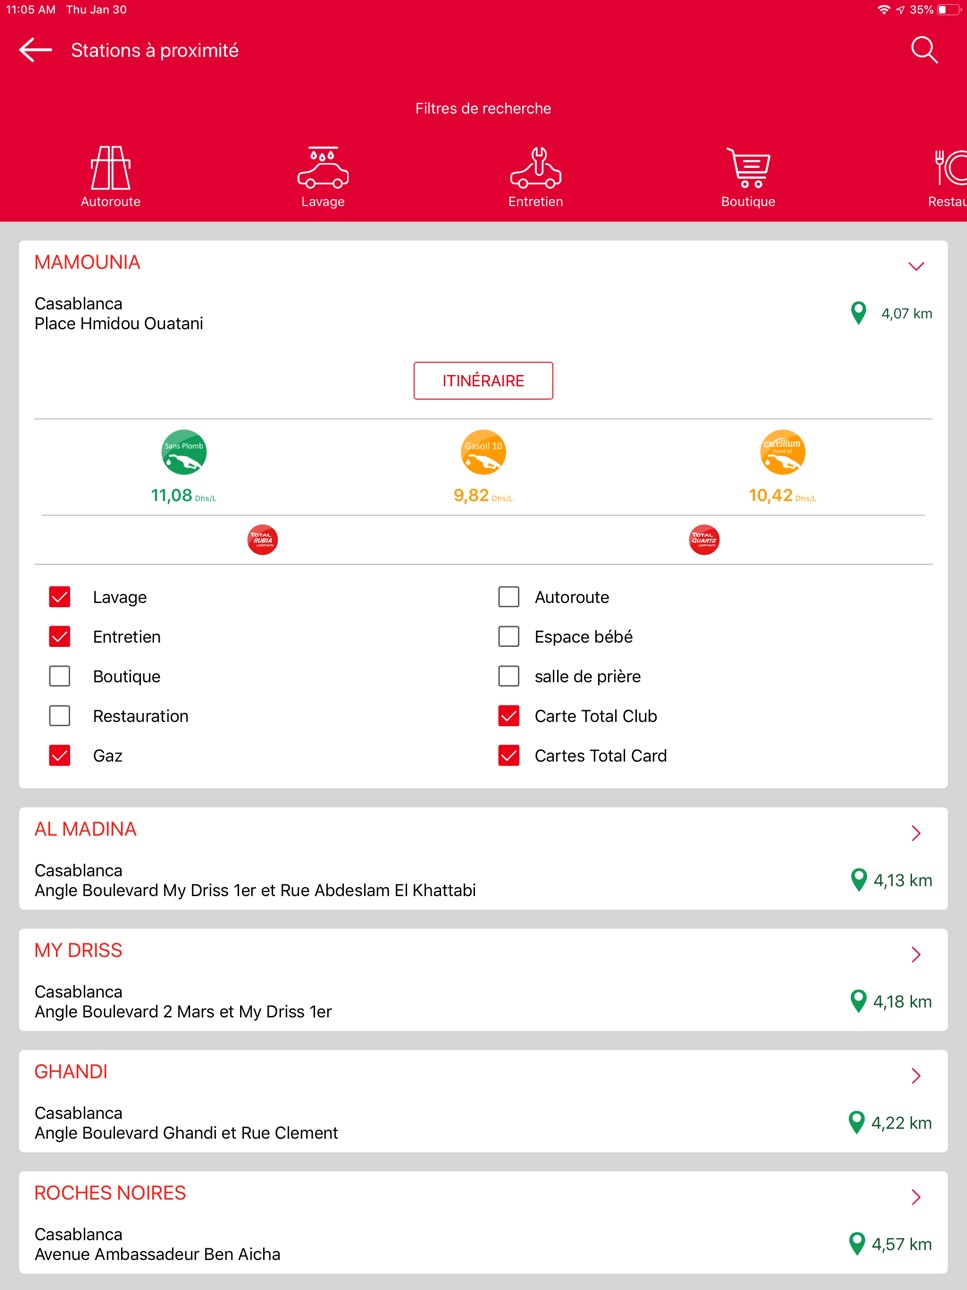
Task: Check the Espace bébé checkbox
Action: click(509, 637)
